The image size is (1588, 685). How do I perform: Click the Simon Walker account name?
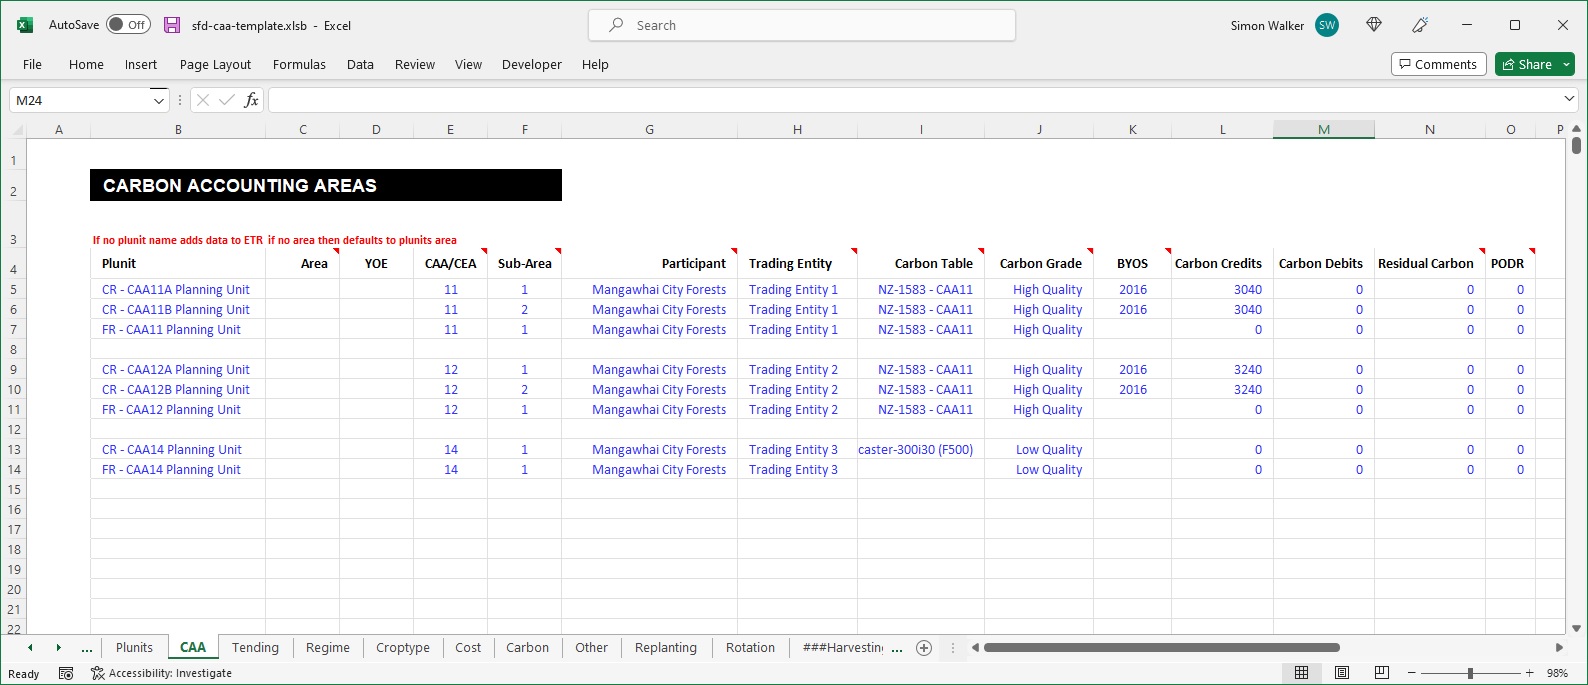pos(1267,26)
